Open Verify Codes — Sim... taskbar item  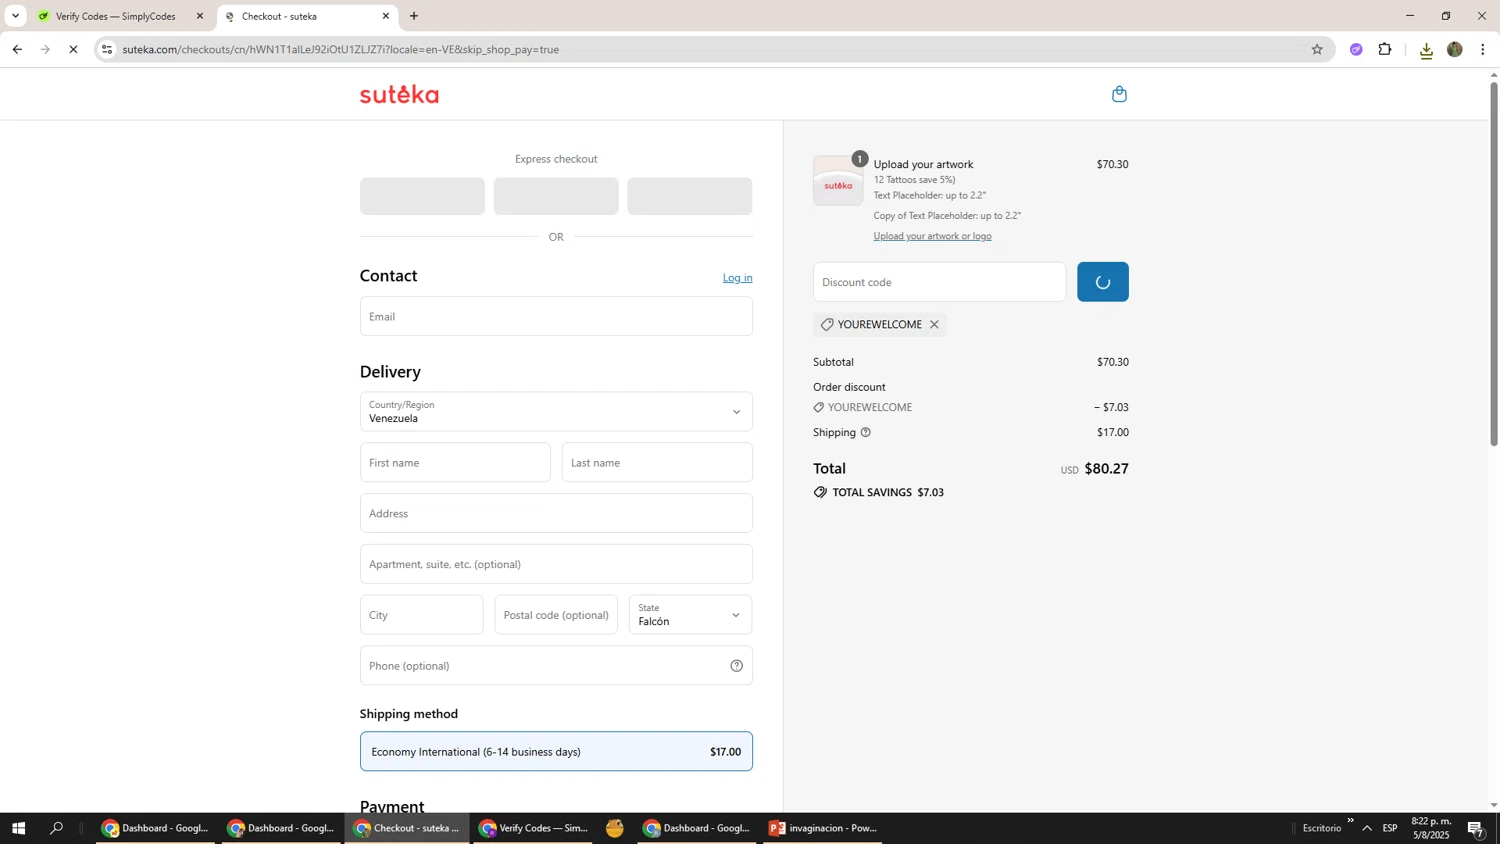tap(532, 828)
